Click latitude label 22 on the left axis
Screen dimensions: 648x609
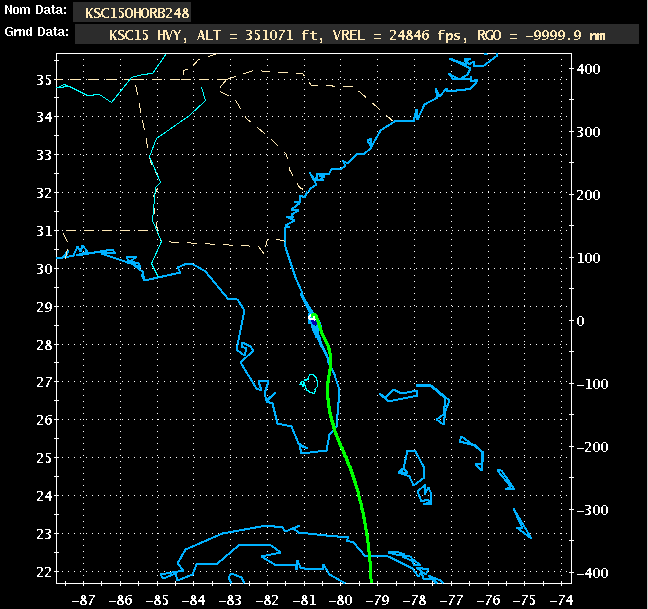(44, 573)
